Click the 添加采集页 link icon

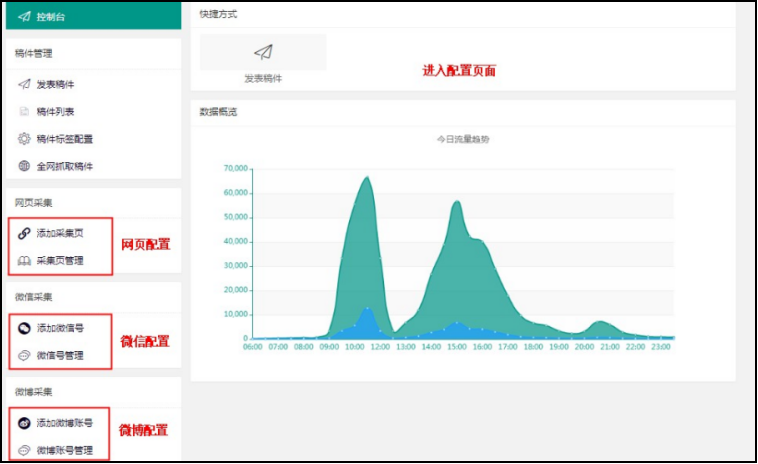pyautogui.click(x=24, y=233)
